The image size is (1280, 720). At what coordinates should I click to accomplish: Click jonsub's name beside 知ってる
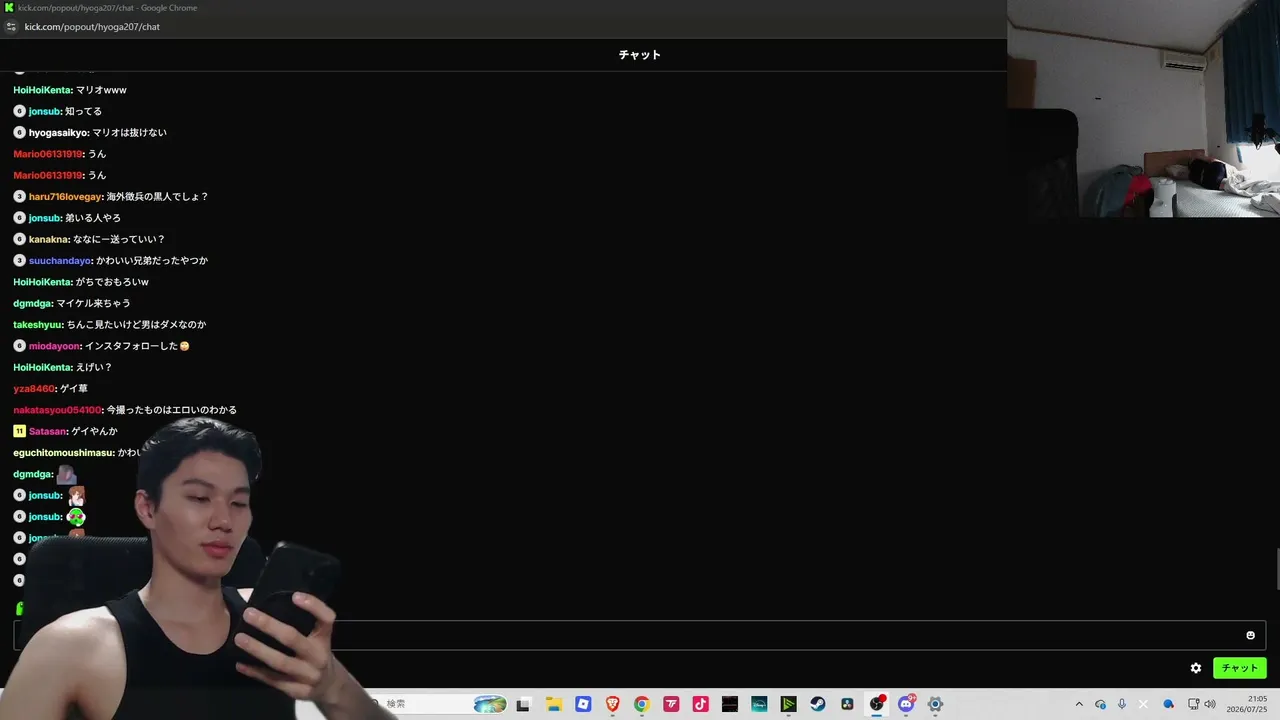(x=45, y=112)
